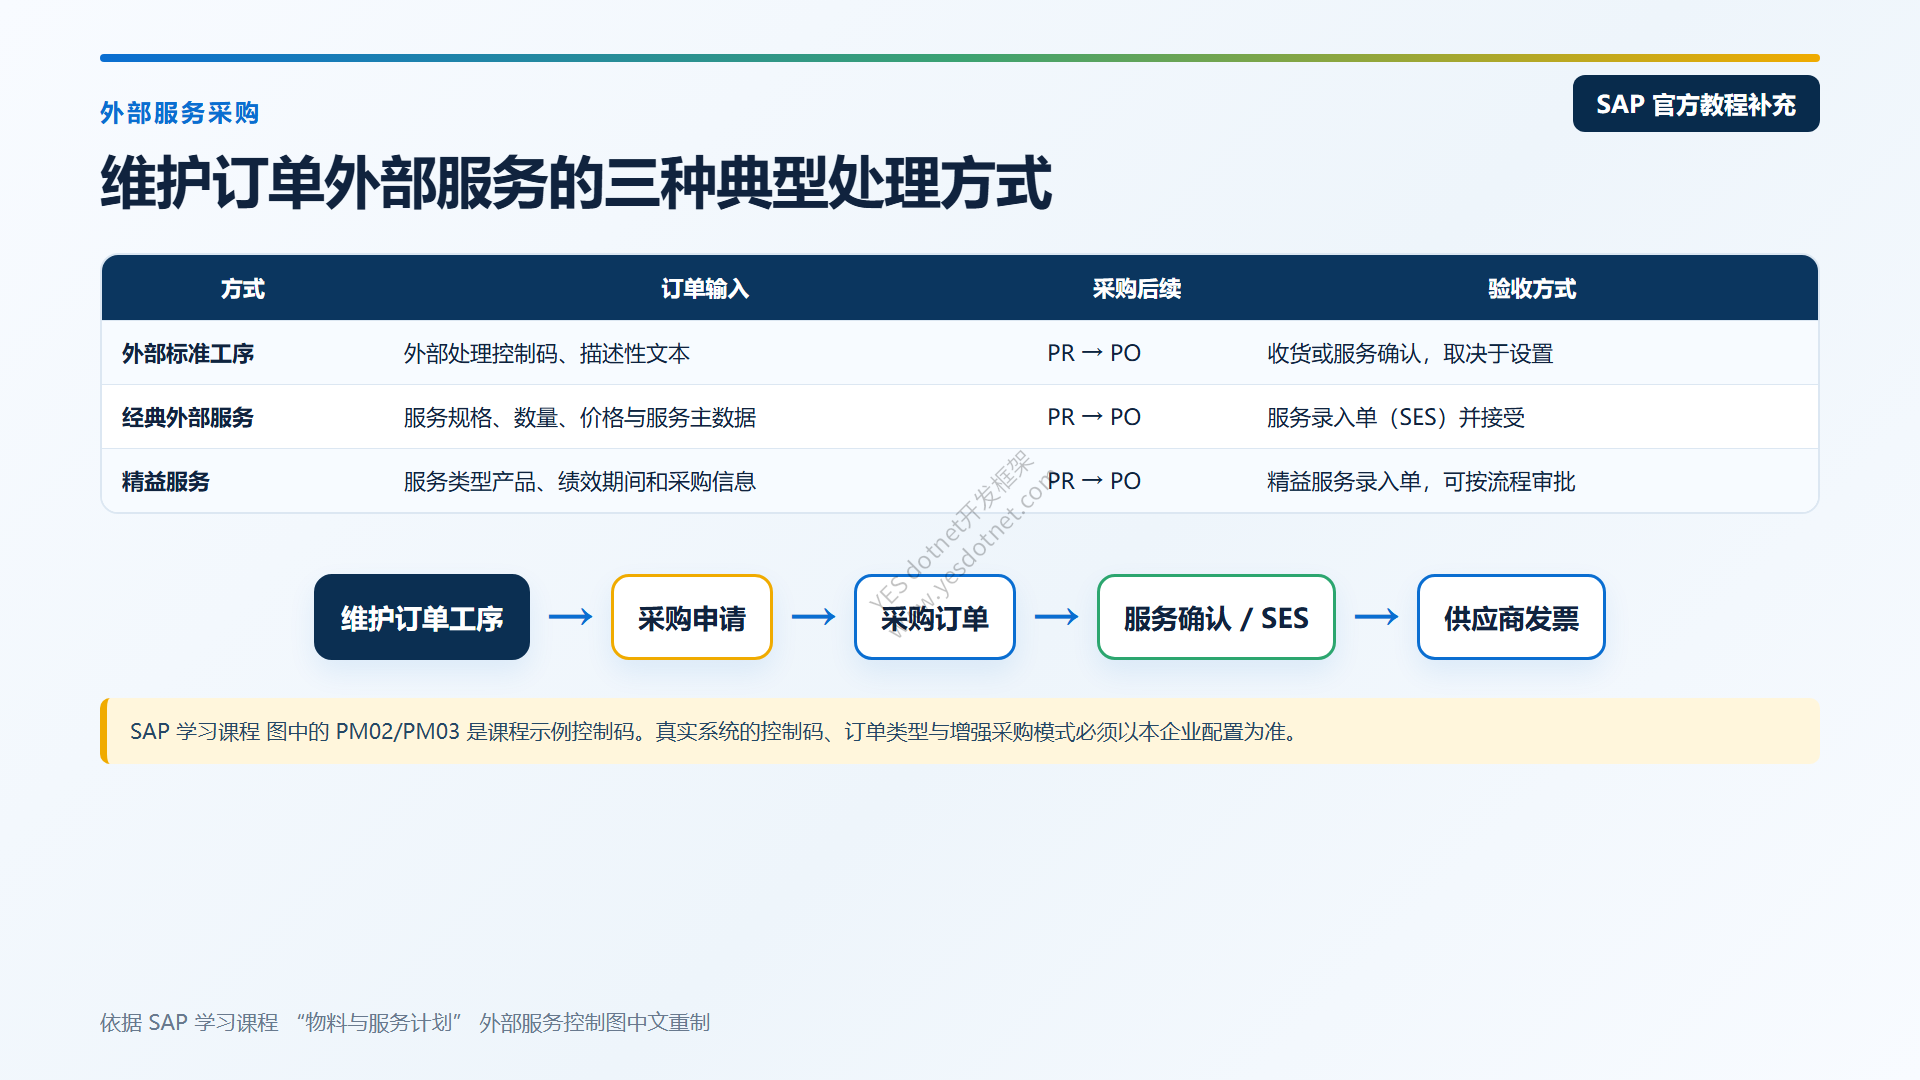The height and width of the screenshot is (1080, 1920).
Task: Click the footer source note 依据 SAP 学习课程
Action: tap(405, 1023)
